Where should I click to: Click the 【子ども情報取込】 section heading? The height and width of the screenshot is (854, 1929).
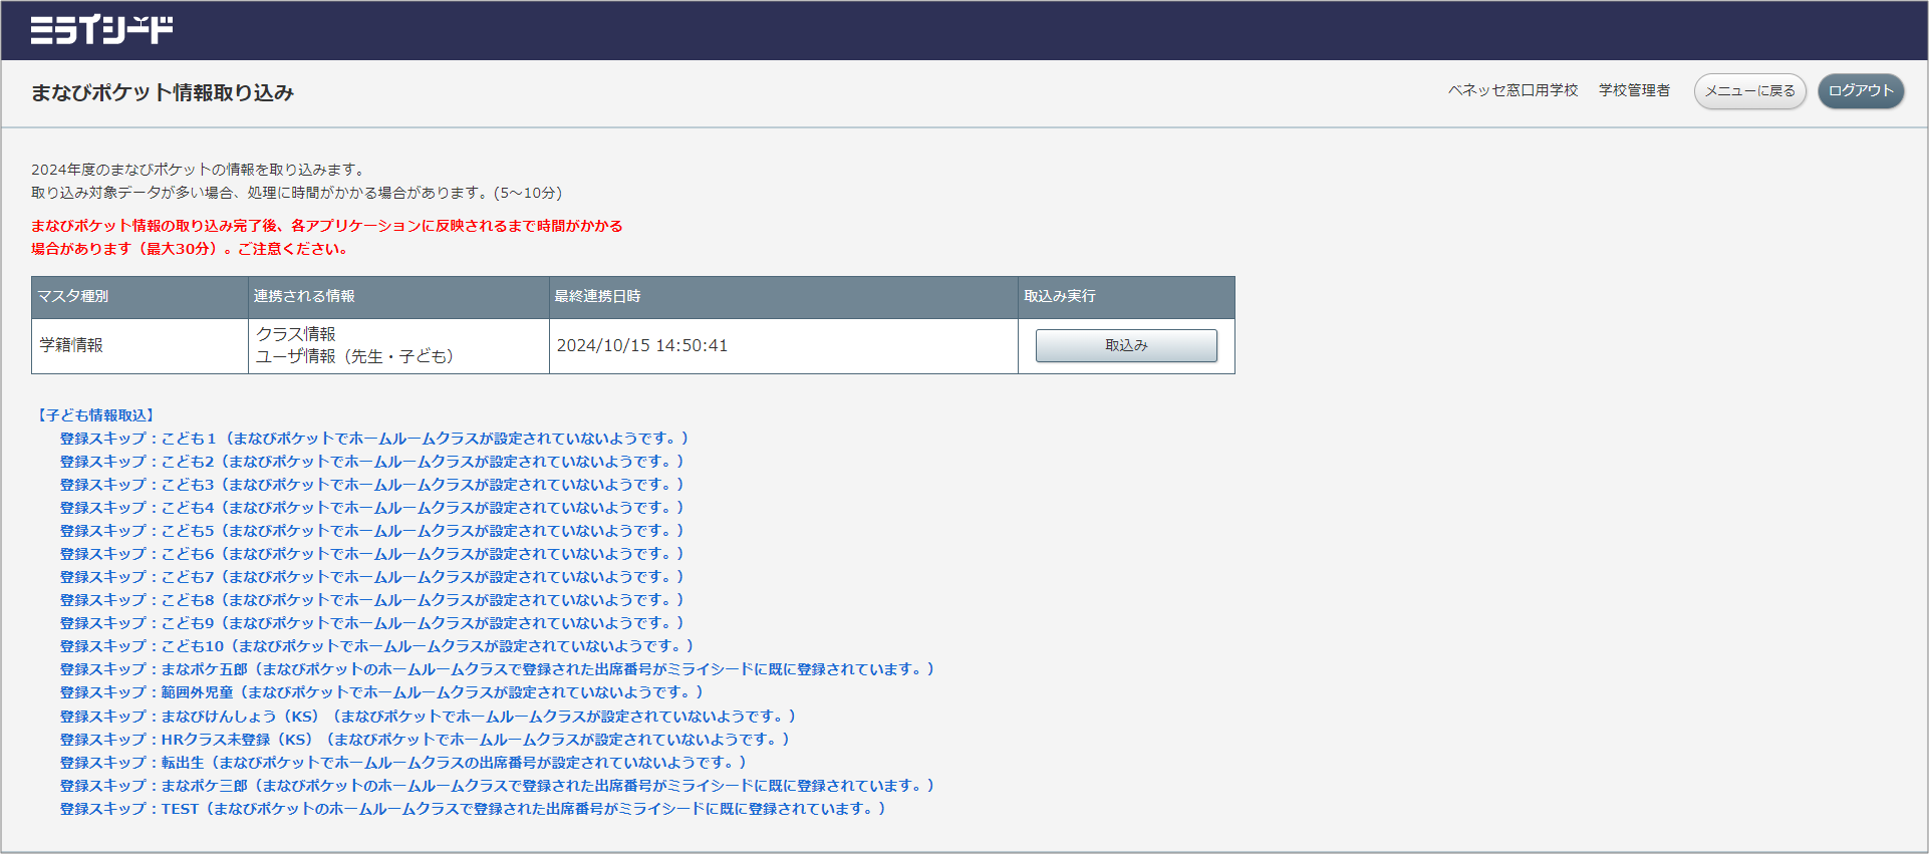(x=95, y=415)
